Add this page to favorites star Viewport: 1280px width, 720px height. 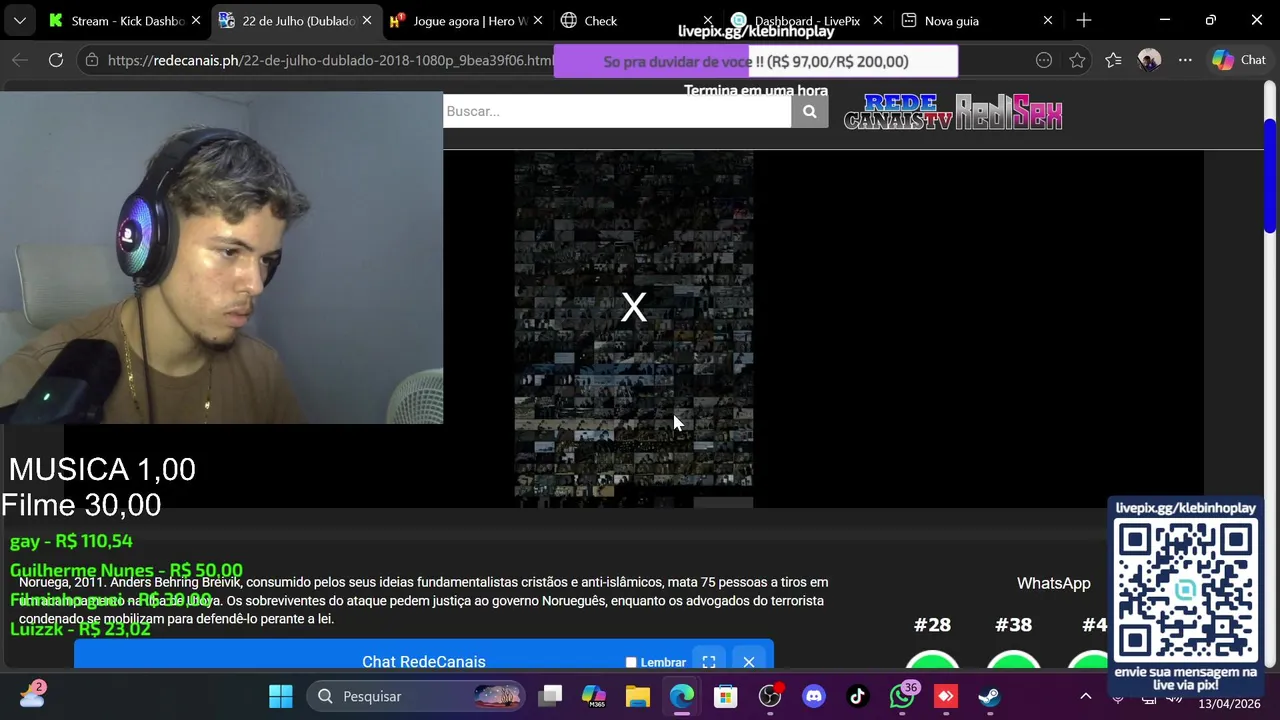[x=1077, y=60]
